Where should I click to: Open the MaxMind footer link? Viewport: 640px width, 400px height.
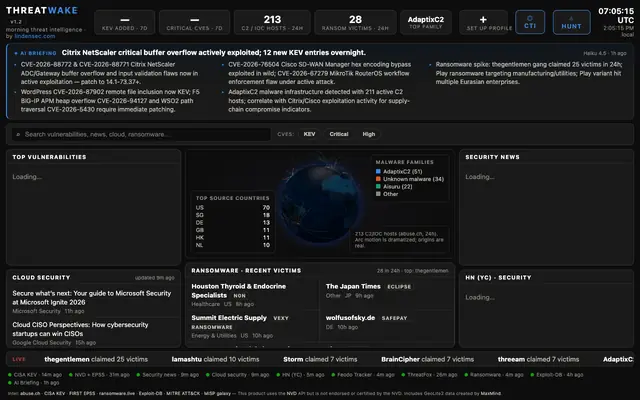point(490,393)
